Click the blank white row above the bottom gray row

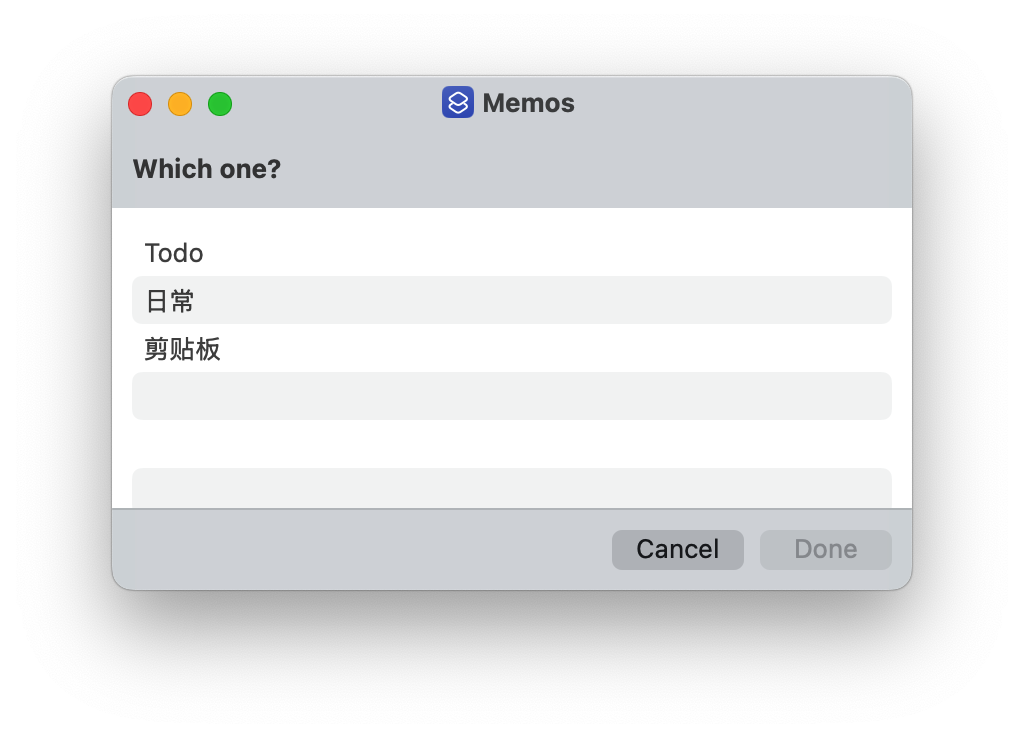pos(511,444)
